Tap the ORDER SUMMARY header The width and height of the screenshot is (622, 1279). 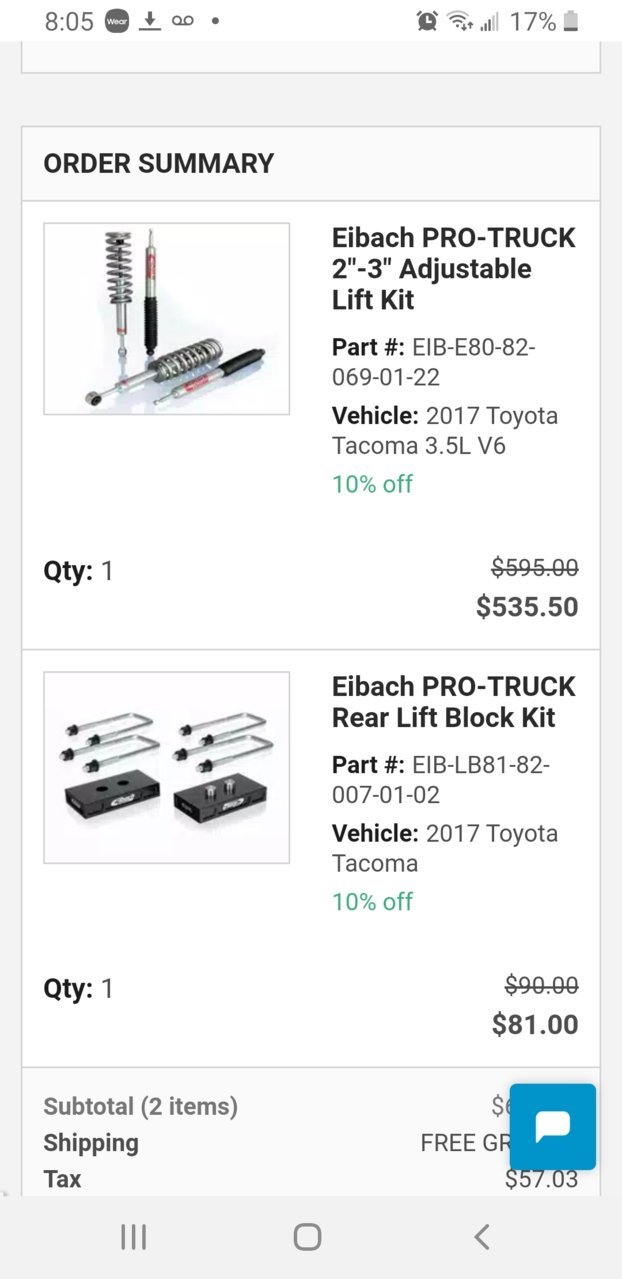[x=159, y=164]
